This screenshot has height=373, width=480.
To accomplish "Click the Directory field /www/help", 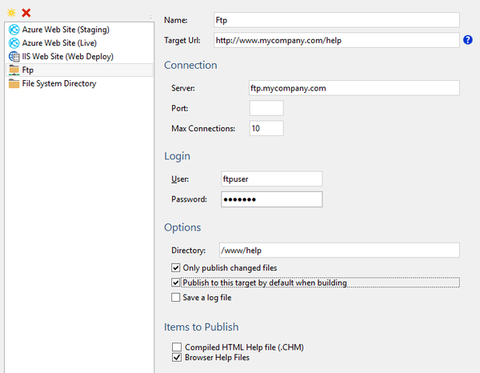I will point(339,250).
